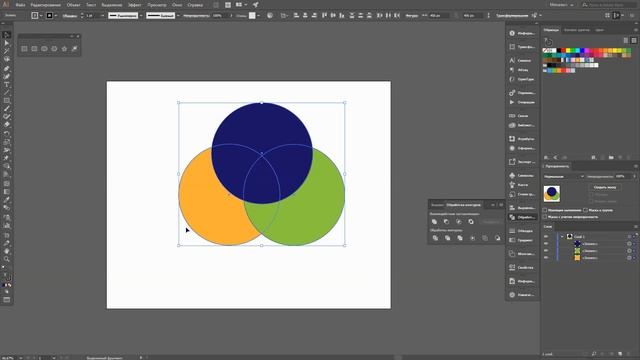The height and width of the screenshot is (360, 640).
Task: Switch swatches panel to list view
Action: [x=626, y=40]
